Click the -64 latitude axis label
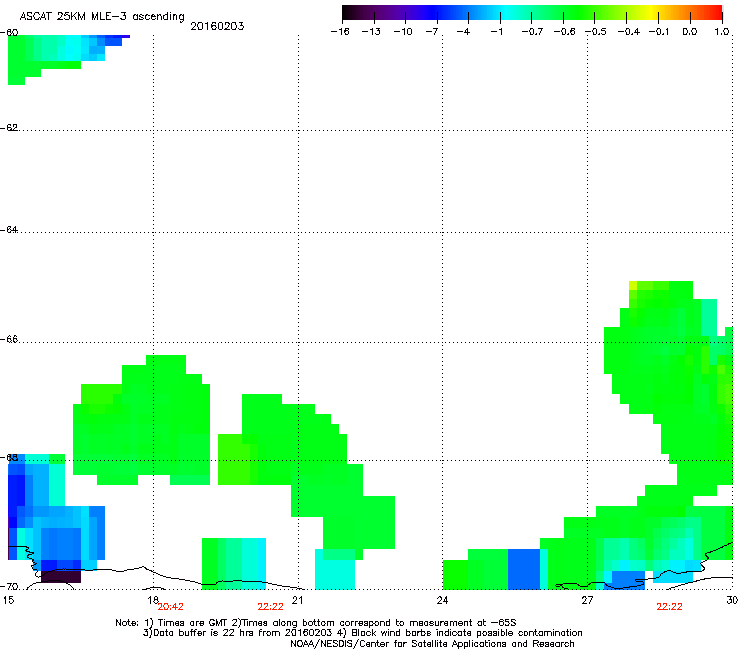The height and width of the screenshot is (650, 740). click(x=9, y=229)
